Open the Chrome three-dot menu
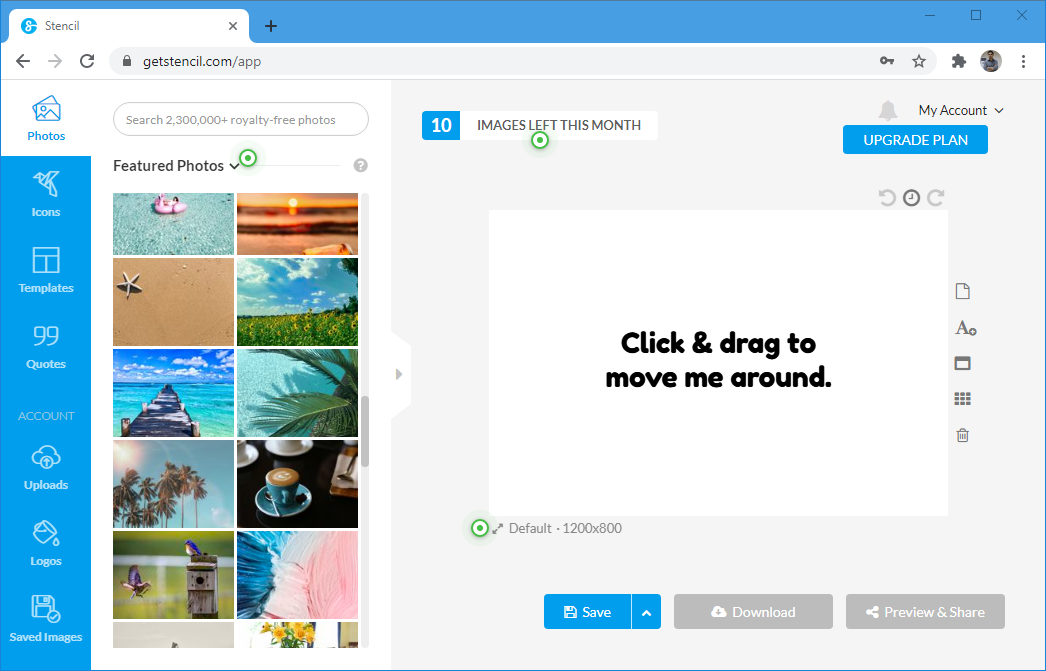 click(x=1023, y=61)
